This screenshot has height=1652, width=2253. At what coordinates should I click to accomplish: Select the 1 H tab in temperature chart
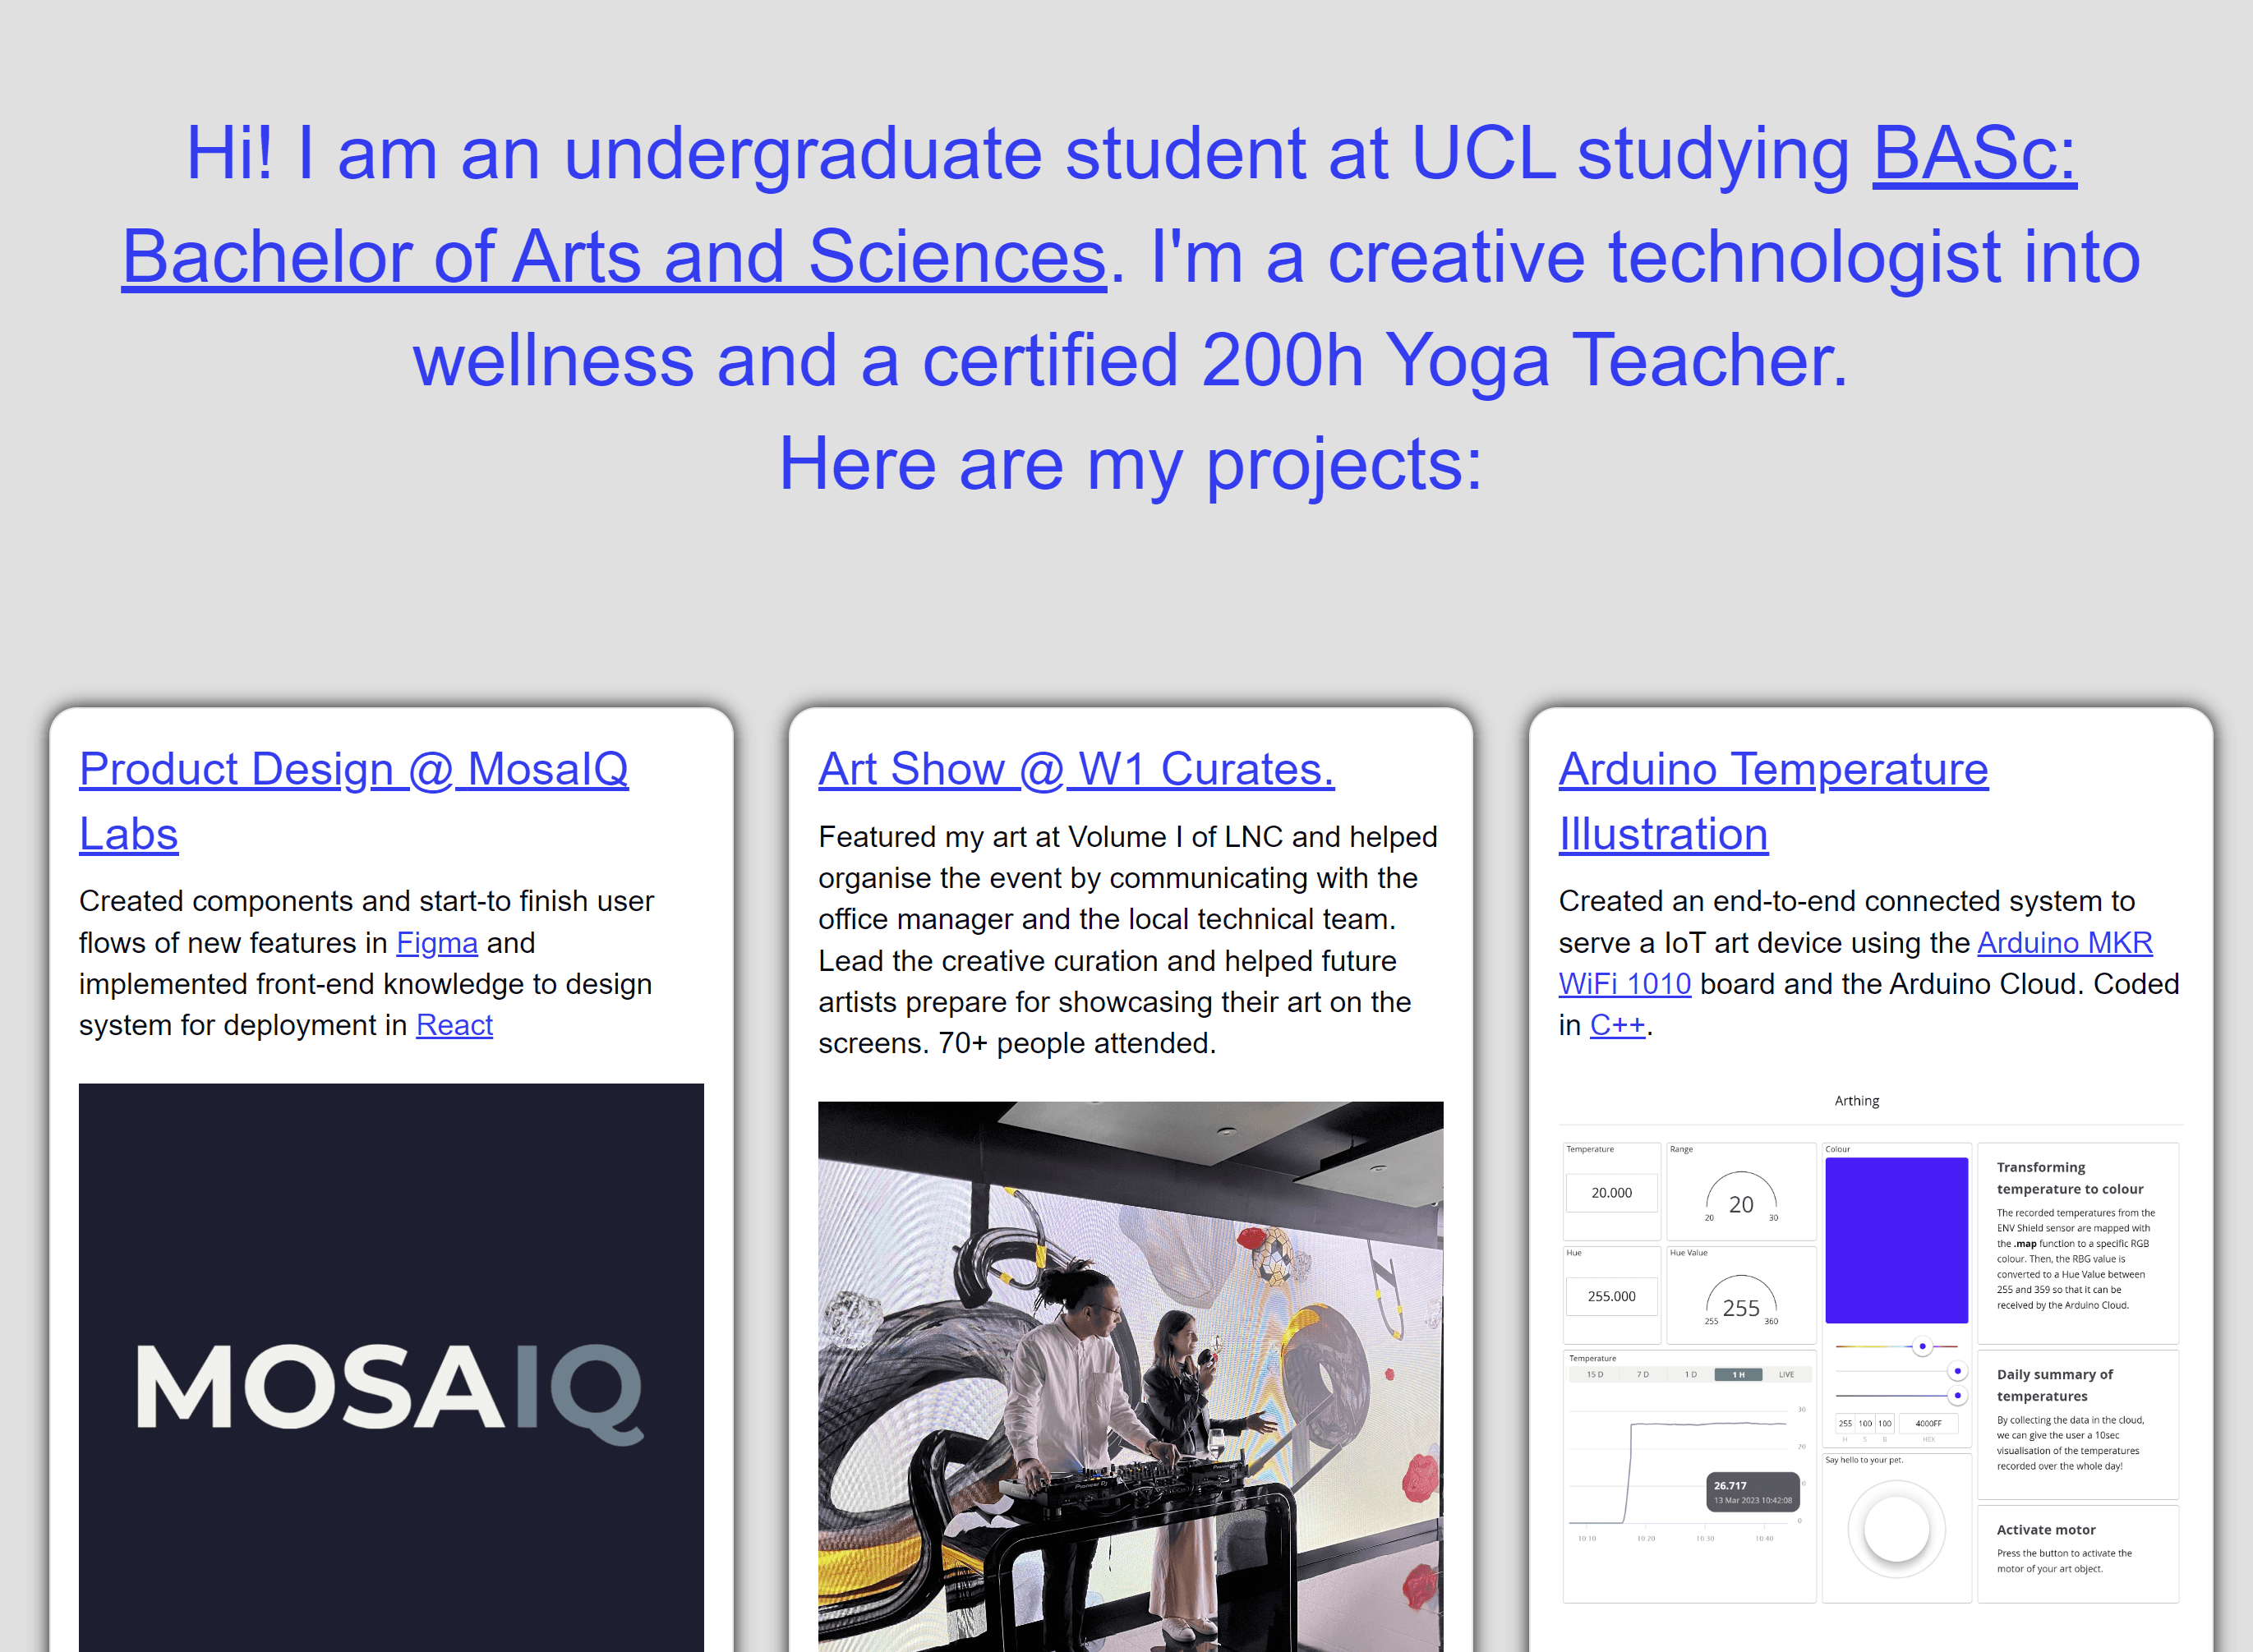(1738, 1374)
